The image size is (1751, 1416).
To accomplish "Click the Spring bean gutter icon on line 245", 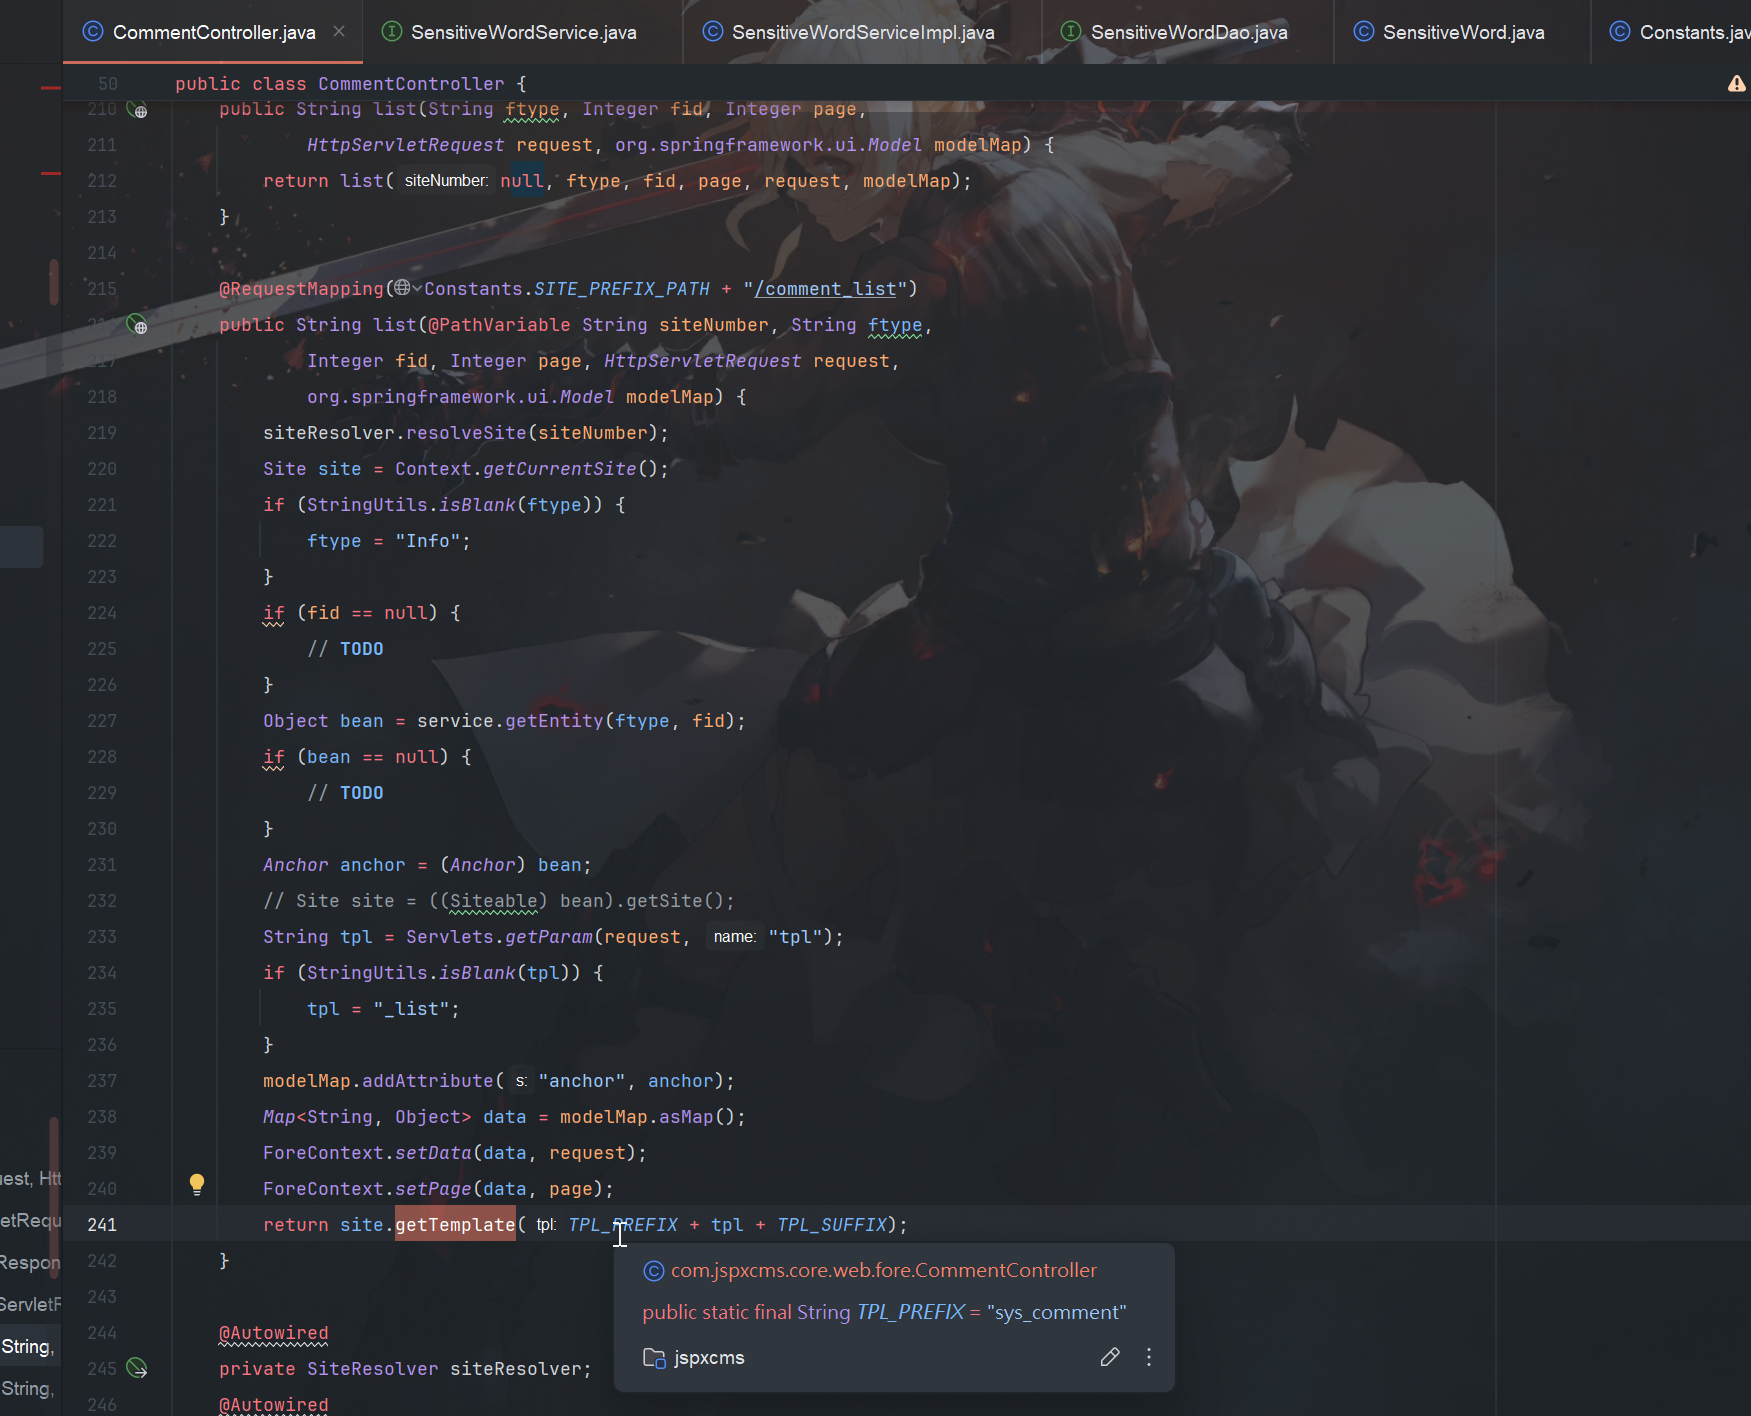I will pyautogui.click(x=137, y=1368).
